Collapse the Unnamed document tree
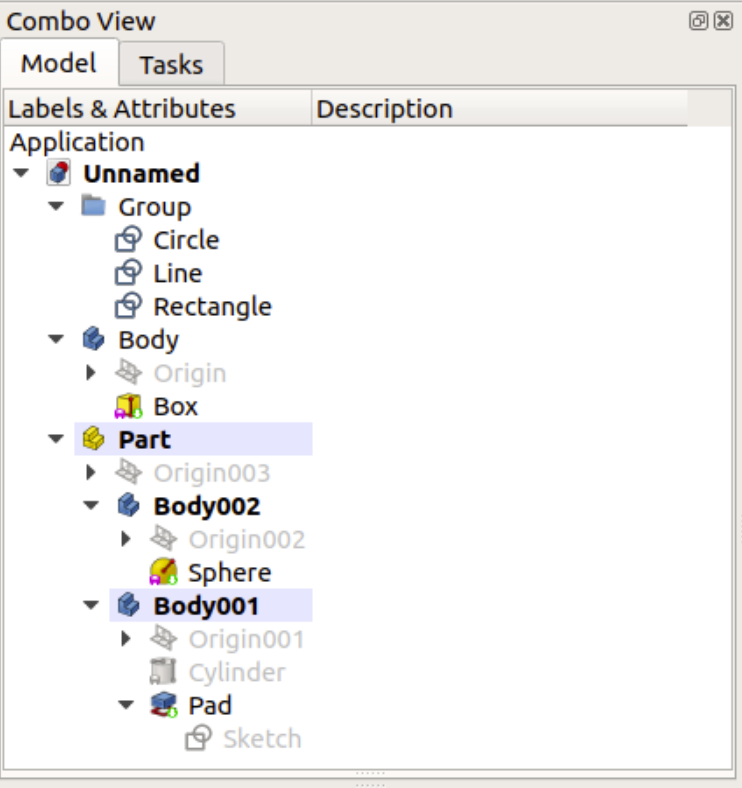The image size is (742, 788). point(21,173)
